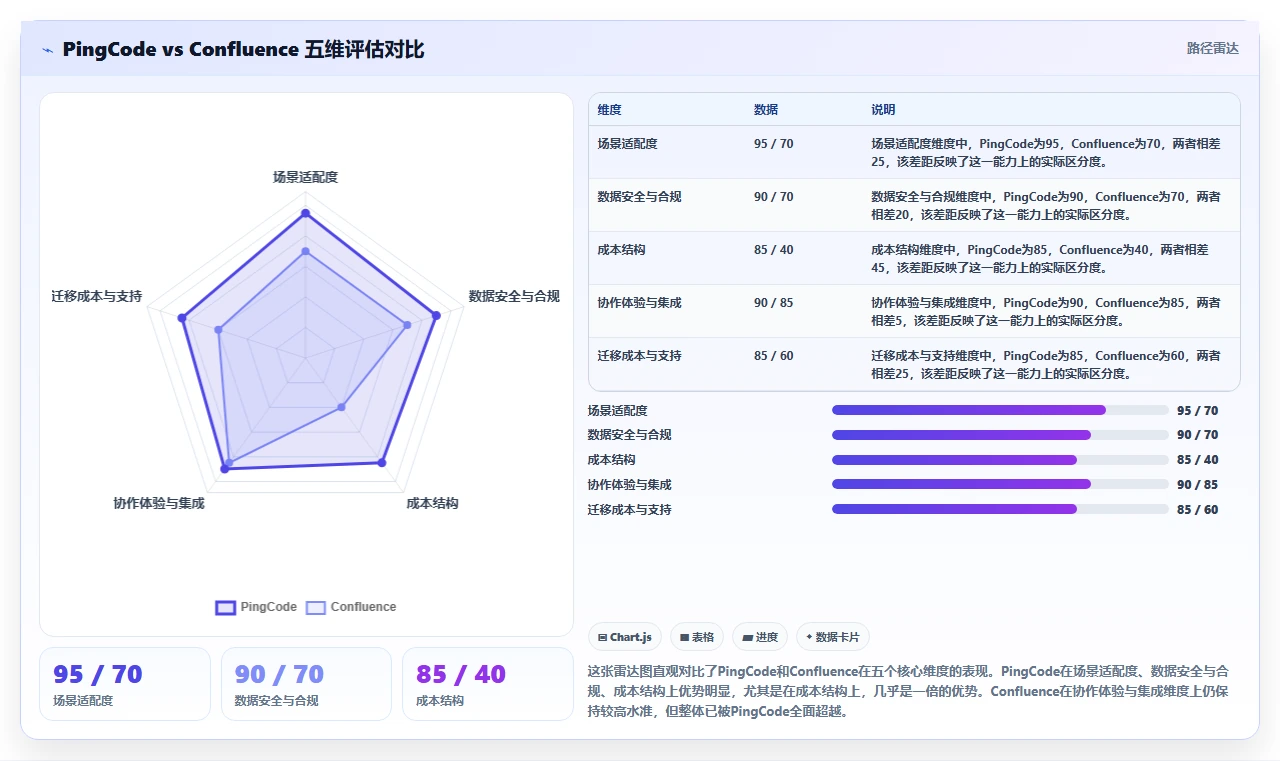The width and height of the screenshot is (1280, 761).
Task: Toggle the Confluence legend entry
Action: pos(351,607)
